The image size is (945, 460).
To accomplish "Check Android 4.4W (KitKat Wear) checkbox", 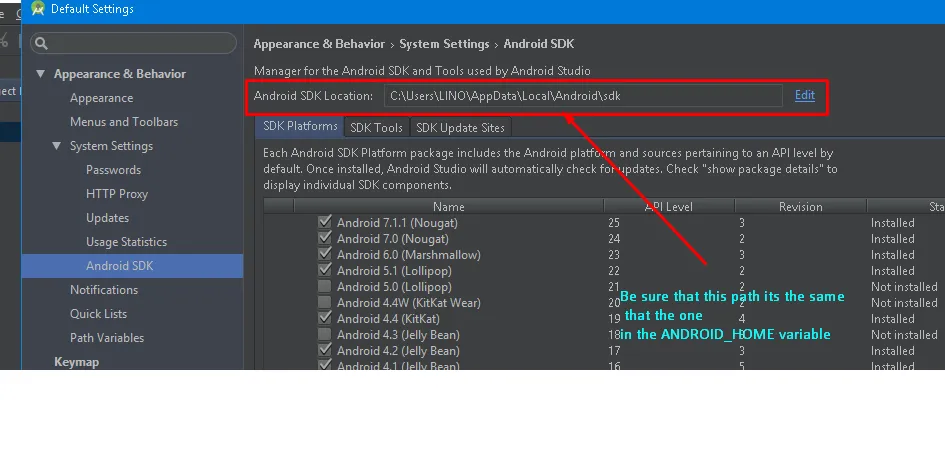I will tap(325, 302).
